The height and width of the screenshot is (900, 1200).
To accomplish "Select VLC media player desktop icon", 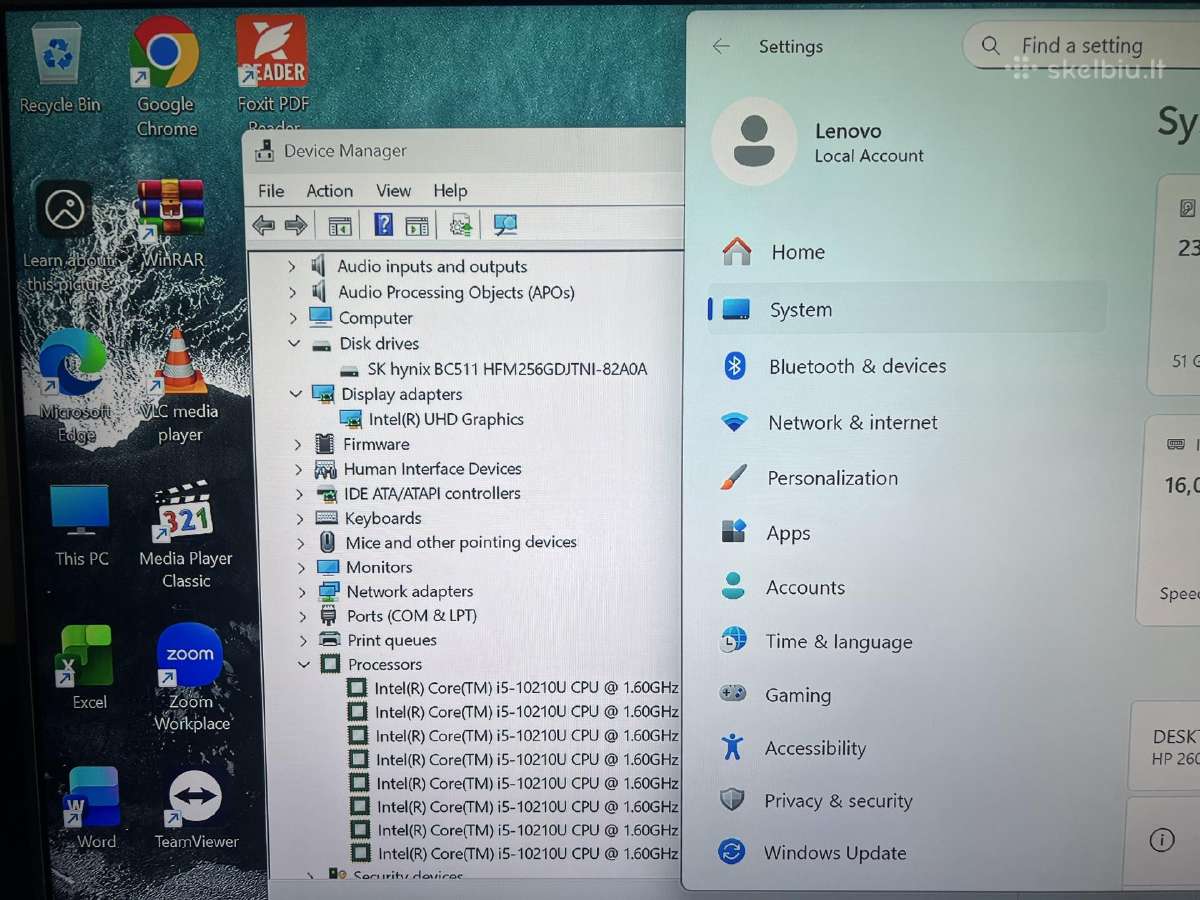I will point(179,385).
